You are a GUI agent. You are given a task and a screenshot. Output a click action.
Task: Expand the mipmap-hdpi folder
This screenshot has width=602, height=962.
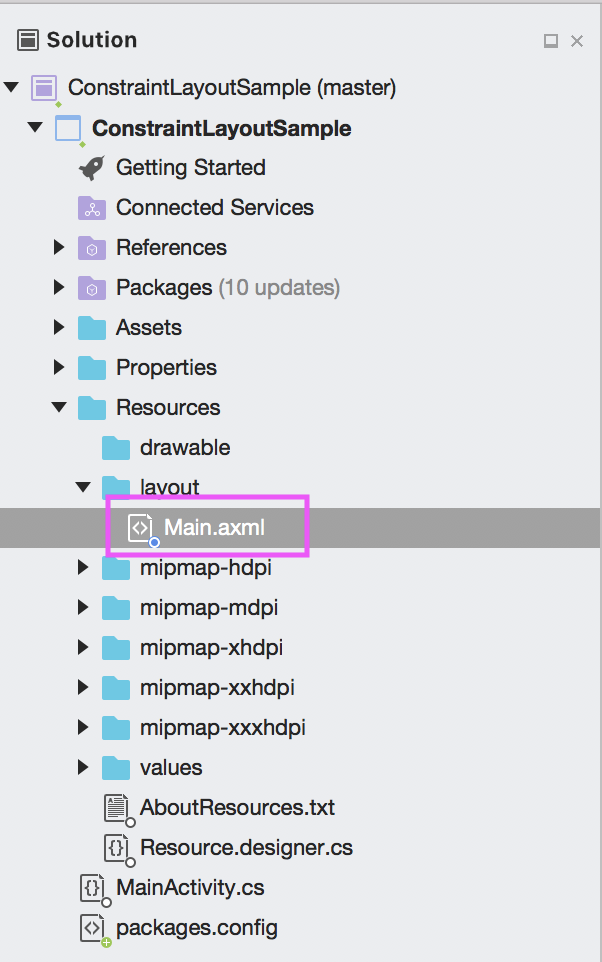pos(84,568)
